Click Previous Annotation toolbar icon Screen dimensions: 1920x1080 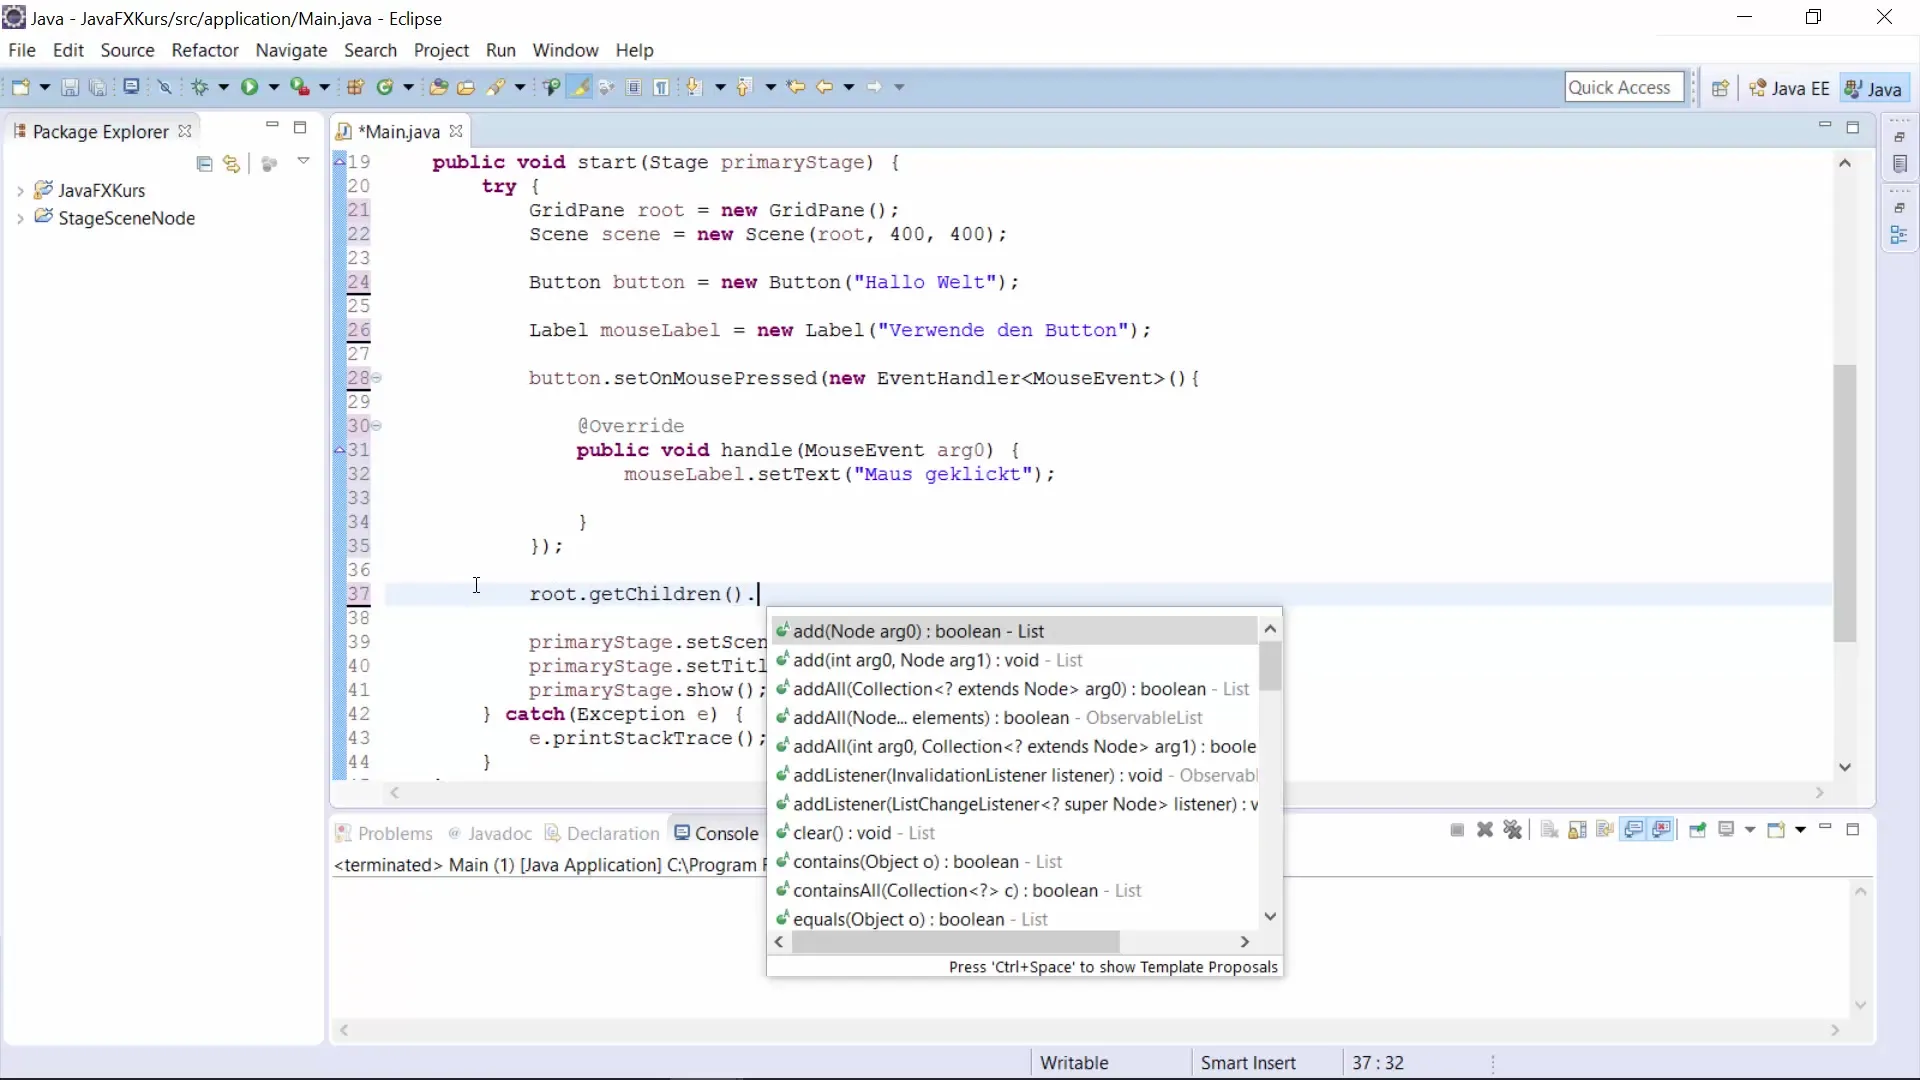point(744,87)
